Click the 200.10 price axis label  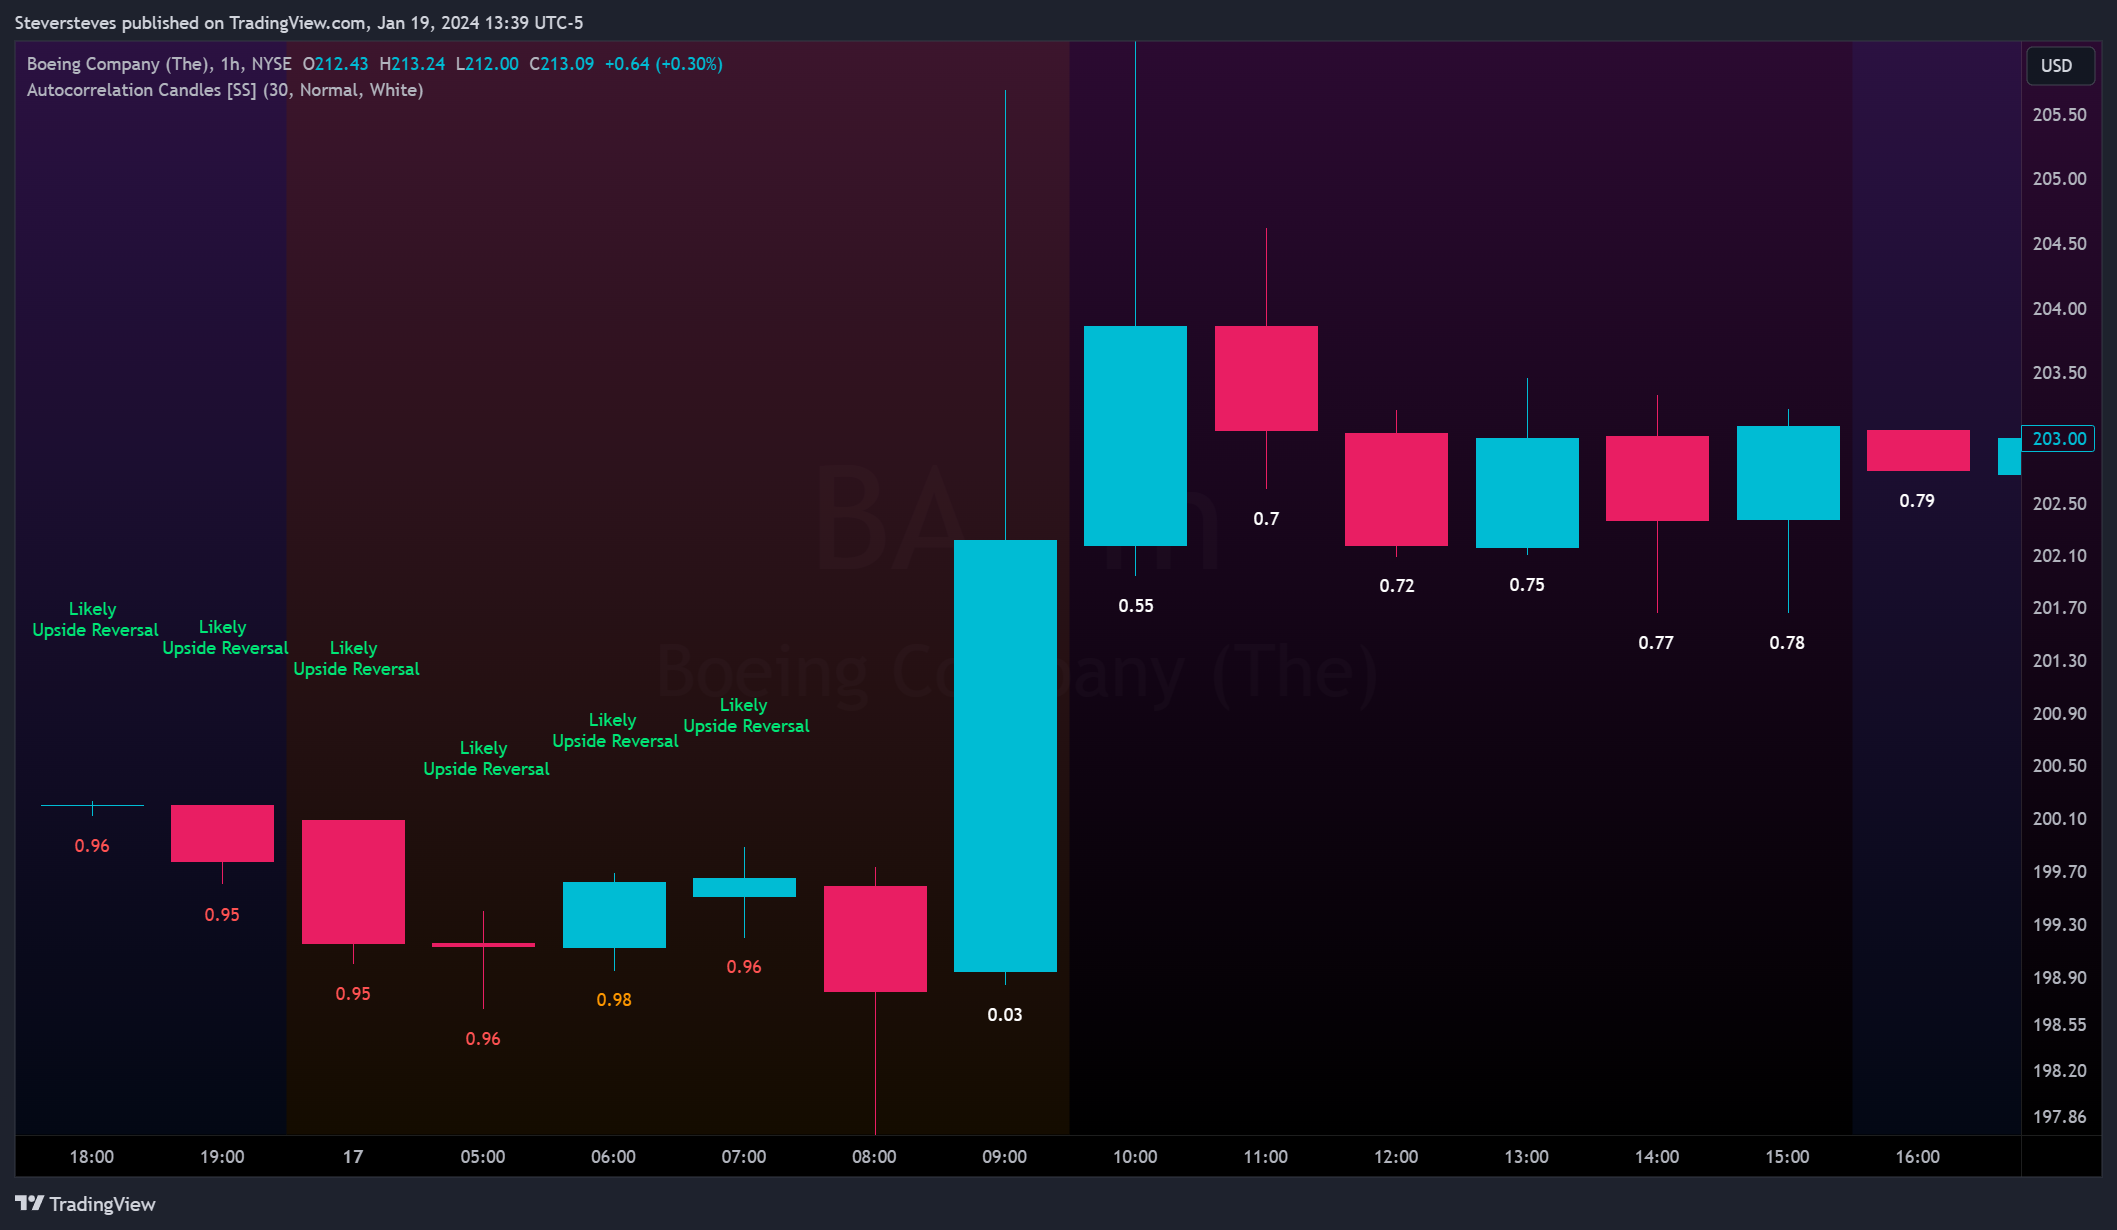coord(2060,819)
